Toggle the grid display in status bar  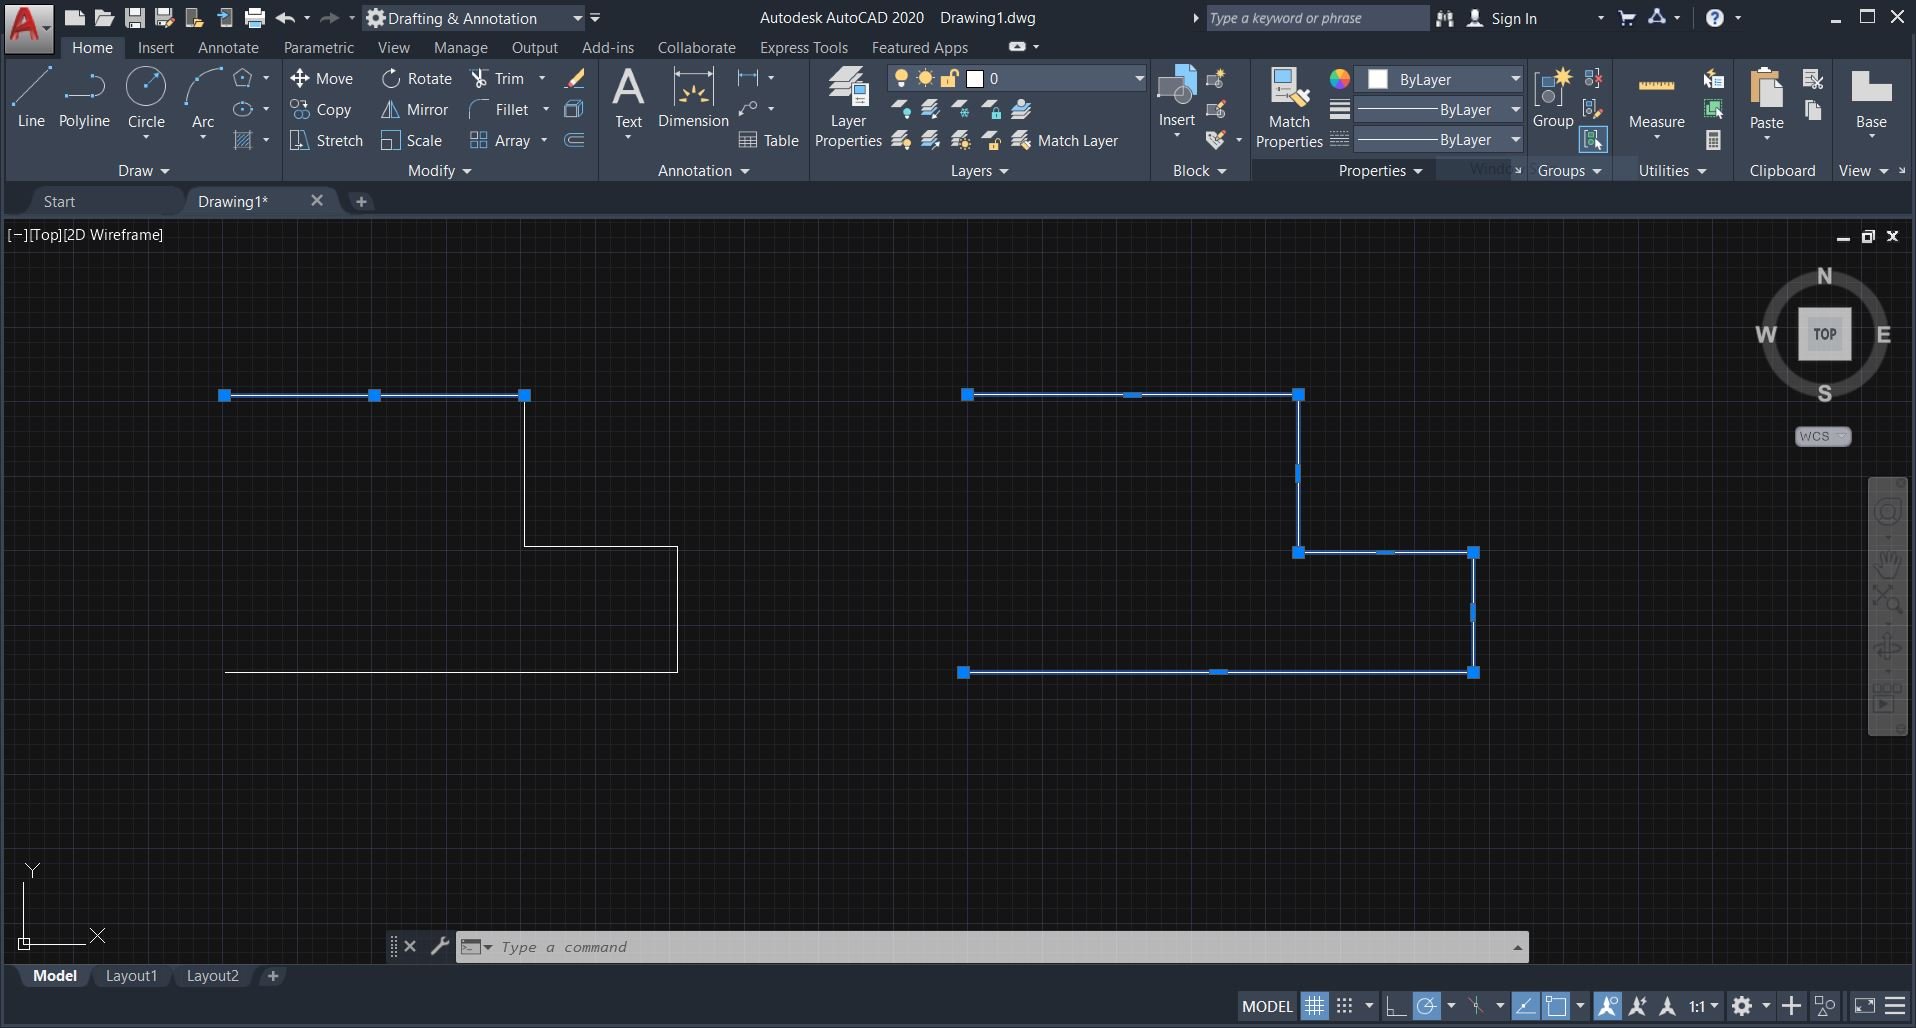[1315, 1006]
